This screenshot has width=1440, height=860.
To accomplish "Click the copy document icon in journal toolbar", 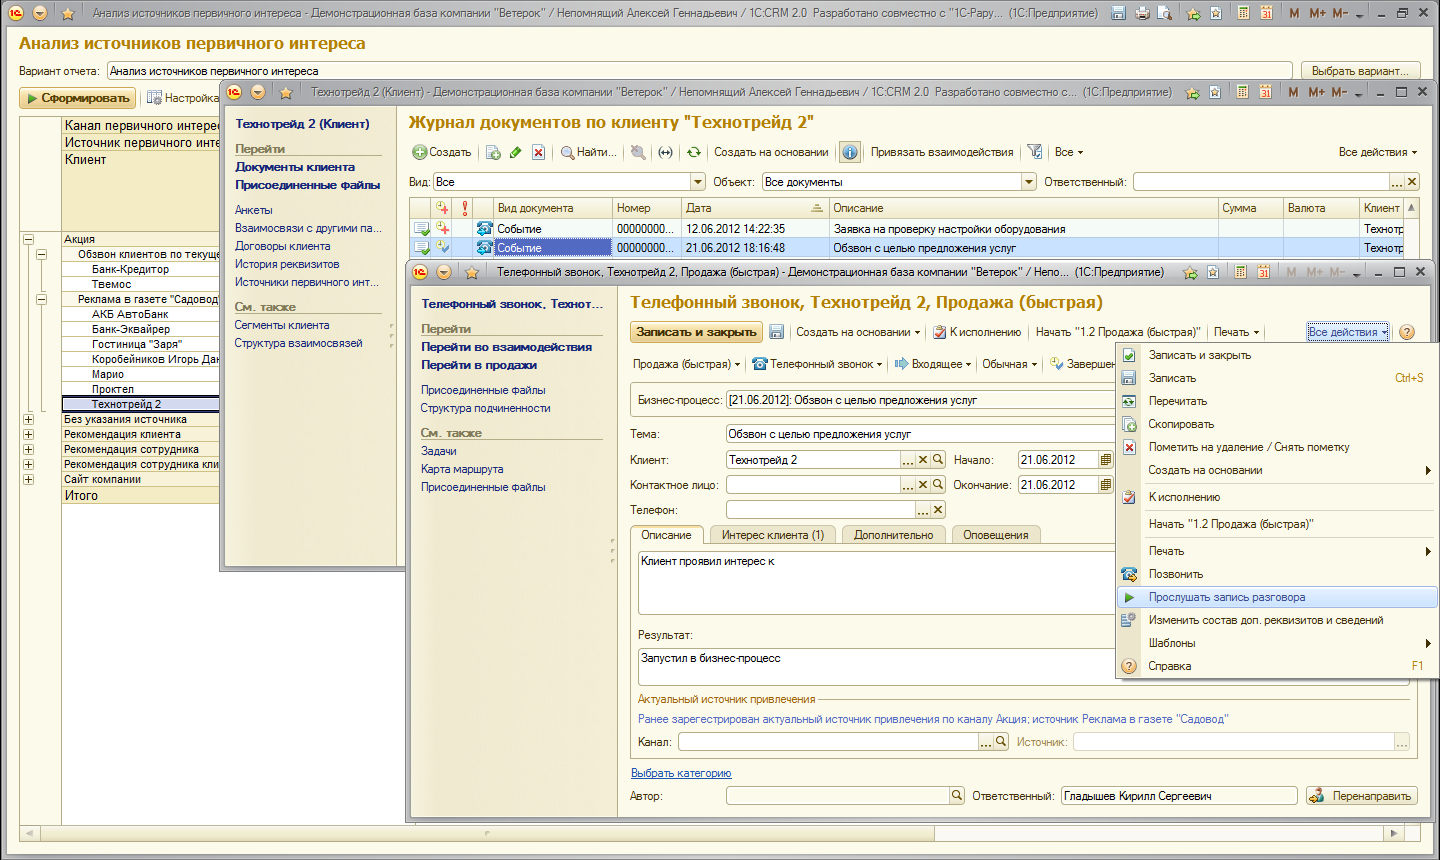I will coord(493,152).
